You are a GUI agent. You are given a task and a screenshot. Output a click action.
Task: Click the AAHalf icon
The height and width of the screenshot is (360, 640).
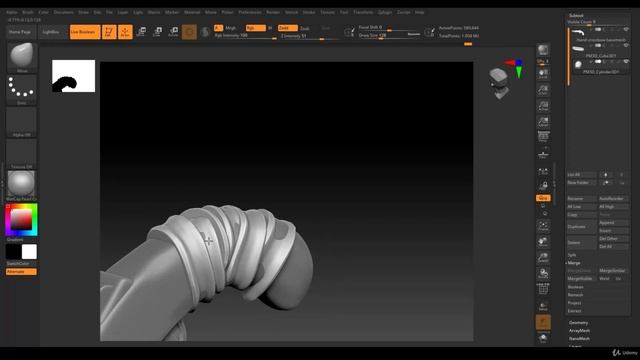tap(543, 122)
